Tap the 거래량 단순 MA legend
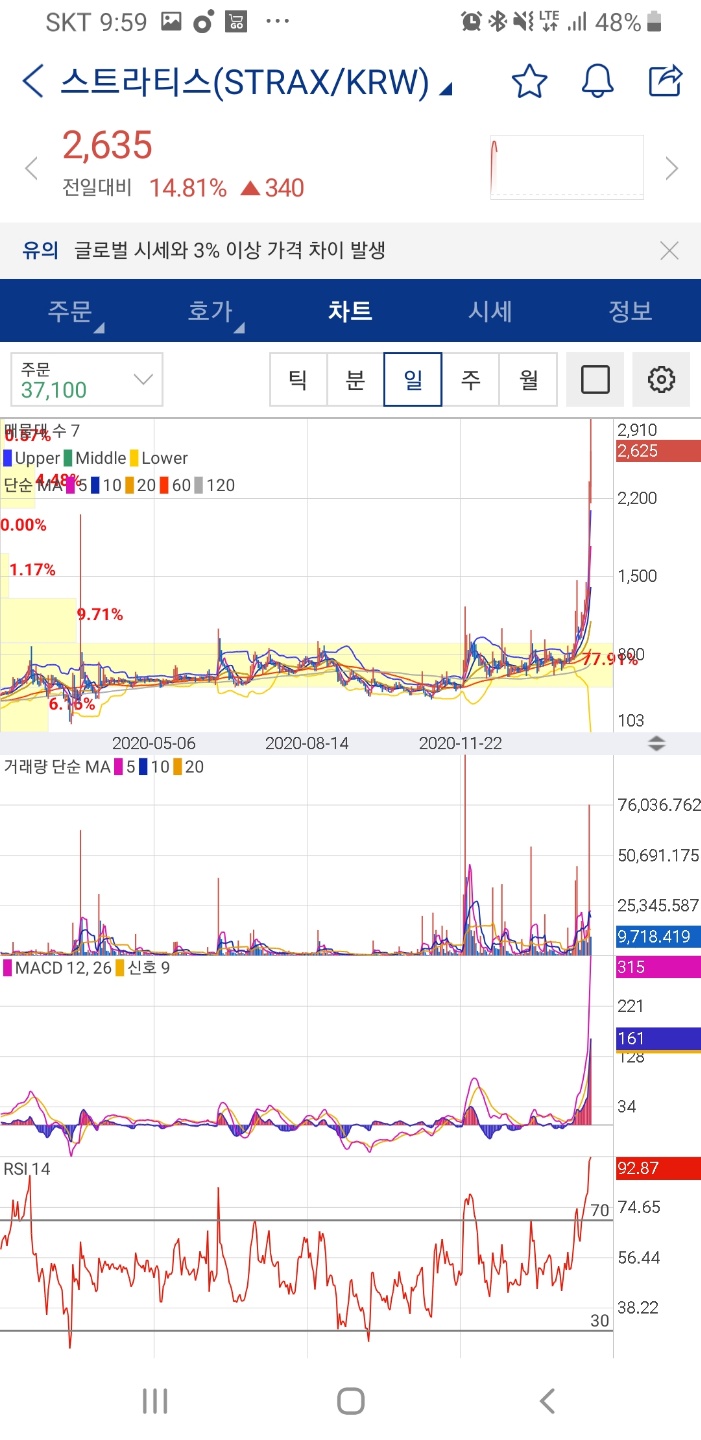This screenshot has width=701, height=1440. pos(103,767)
